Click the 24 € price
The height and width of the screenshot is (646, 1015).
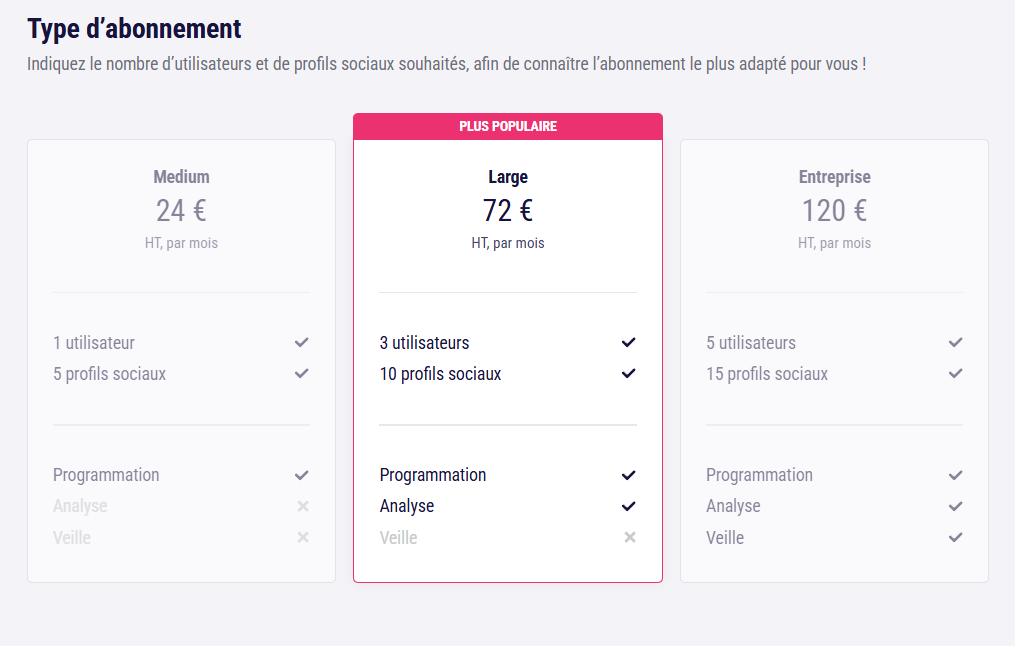tap(181, 210)
